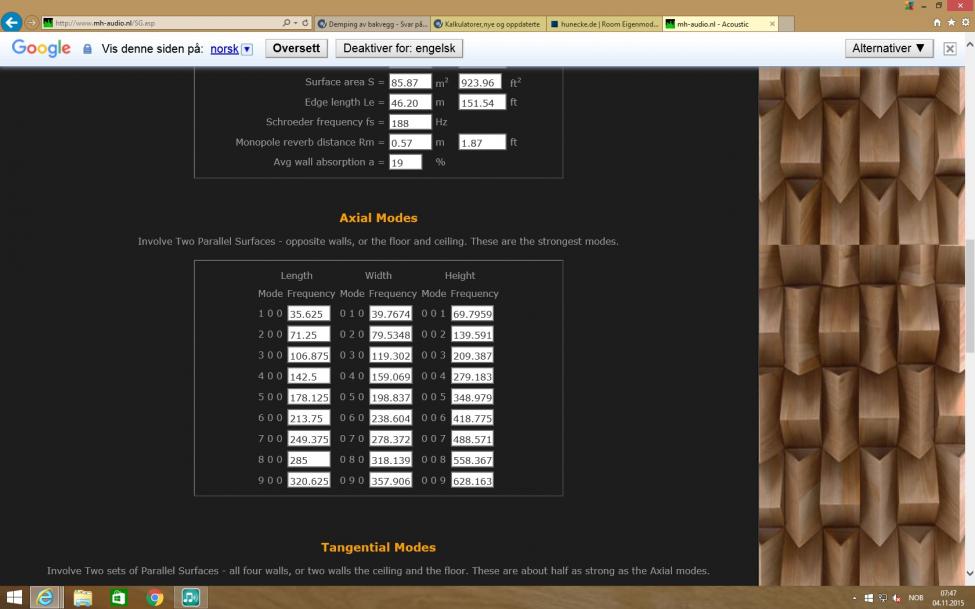The image size is (975, 609).
Task: Open Internet Explorer from the taskbar
Action: point(45,598)
